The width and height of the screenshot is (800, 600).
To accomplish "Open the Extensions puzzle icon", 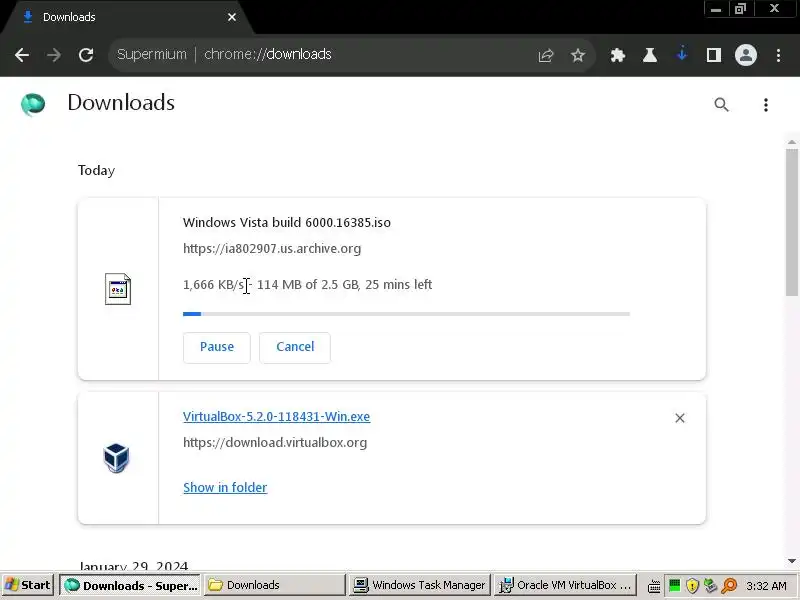I will point(618,55).
